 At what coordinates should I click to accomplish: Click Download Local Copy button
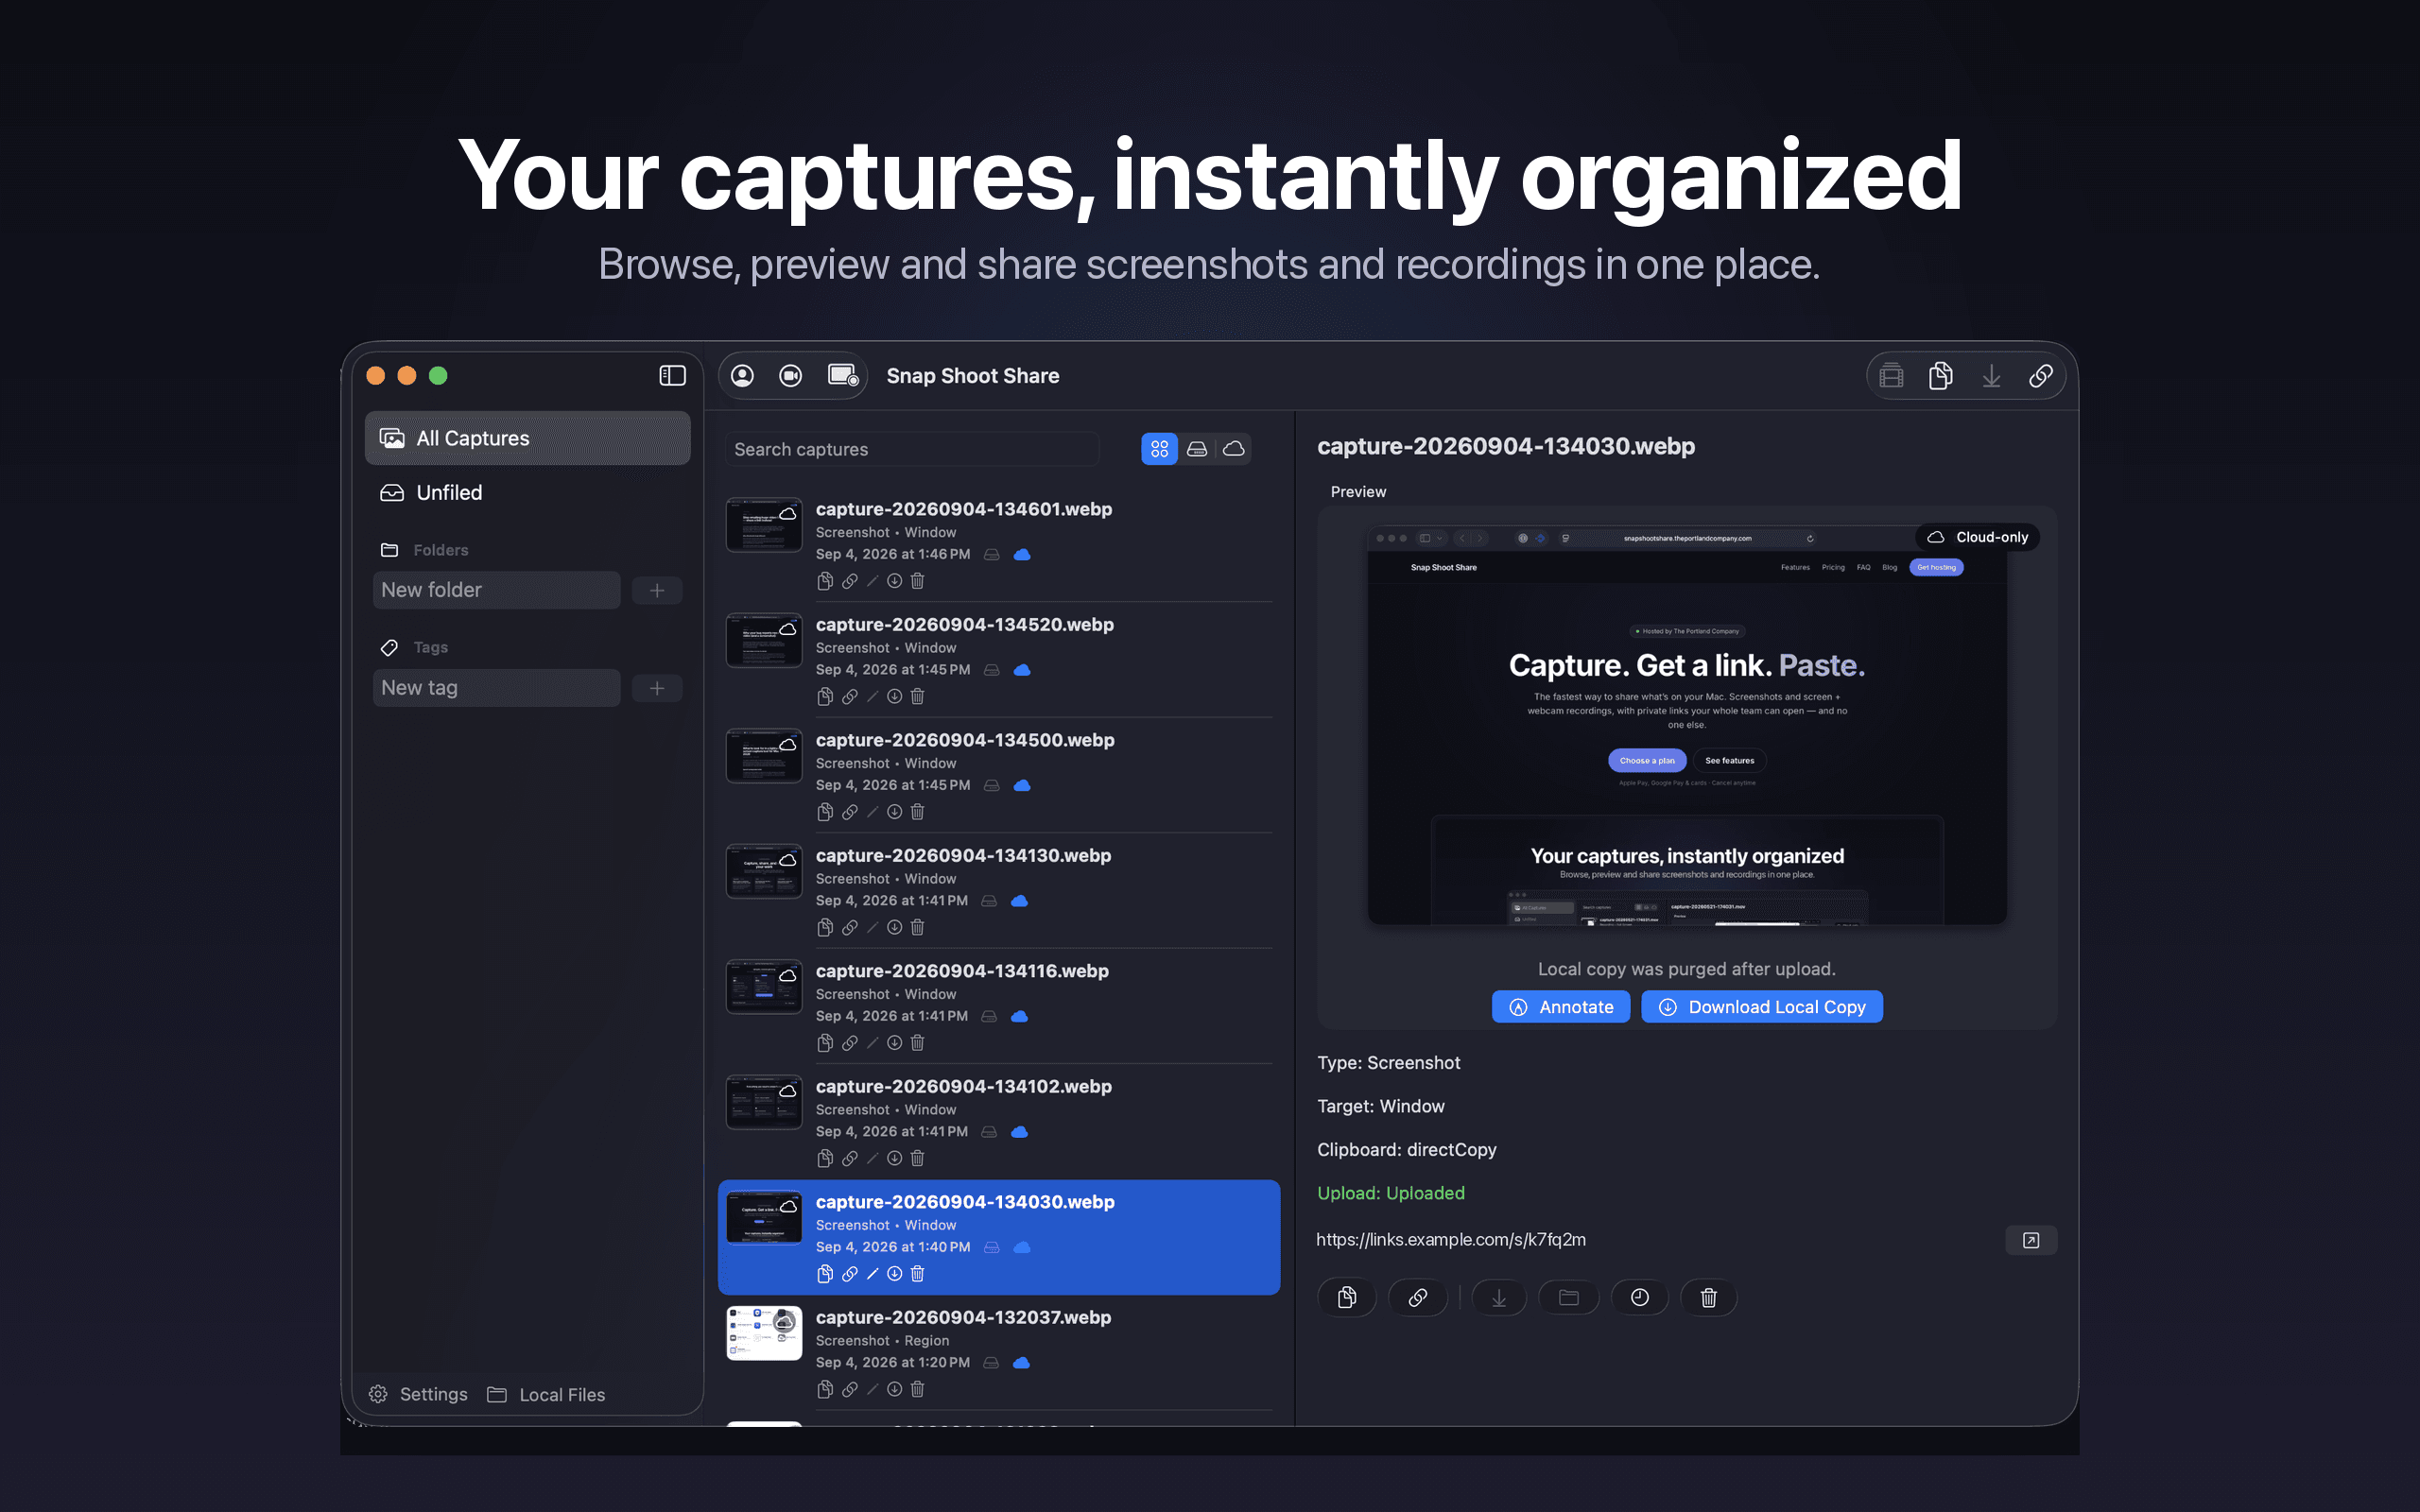(1762, 1007)
